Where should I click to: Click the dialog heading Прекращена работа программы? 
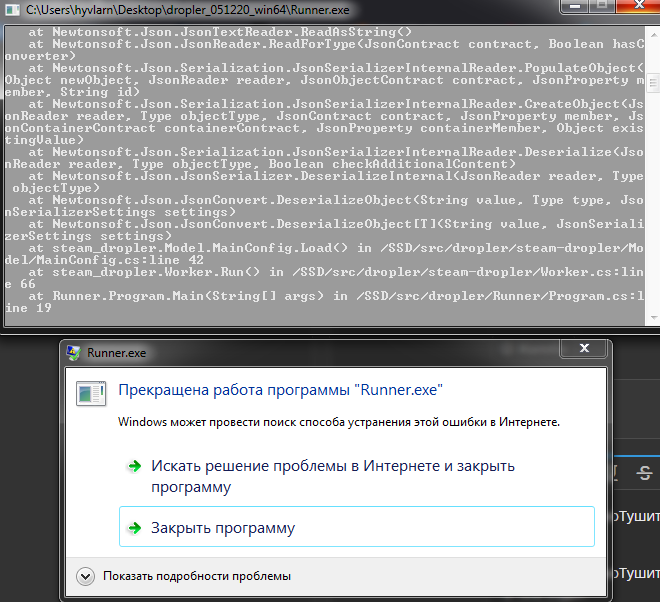tap(280, 390)
